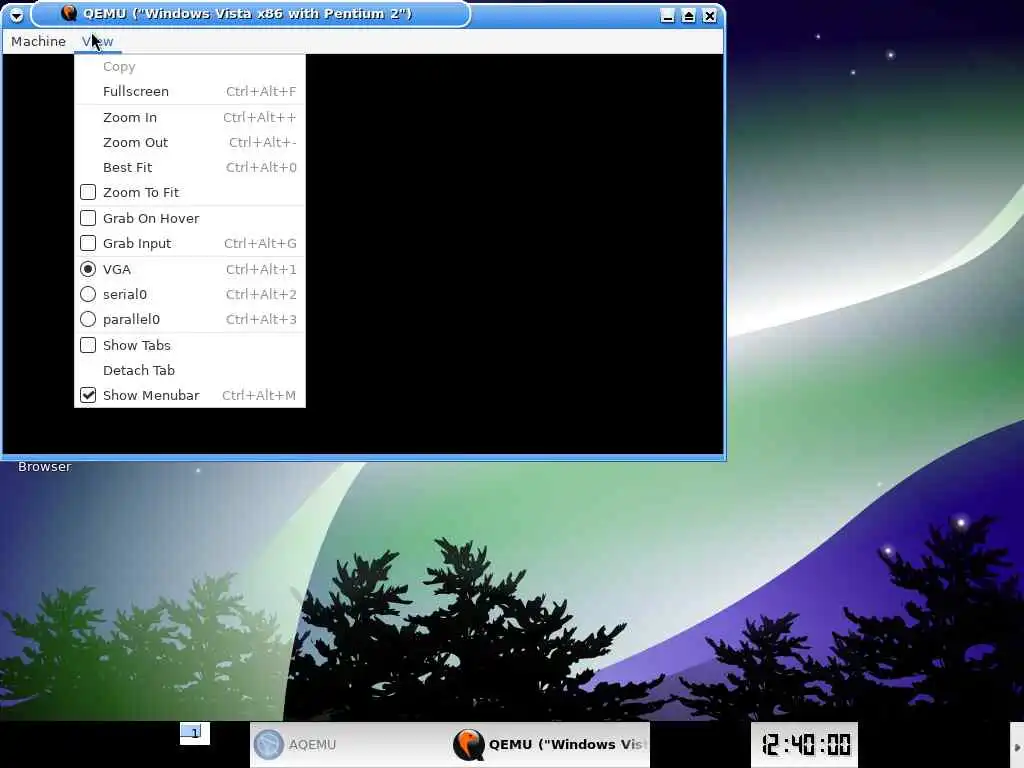Choose Best Fit option

pyautogui.click(x=189, y=167)
